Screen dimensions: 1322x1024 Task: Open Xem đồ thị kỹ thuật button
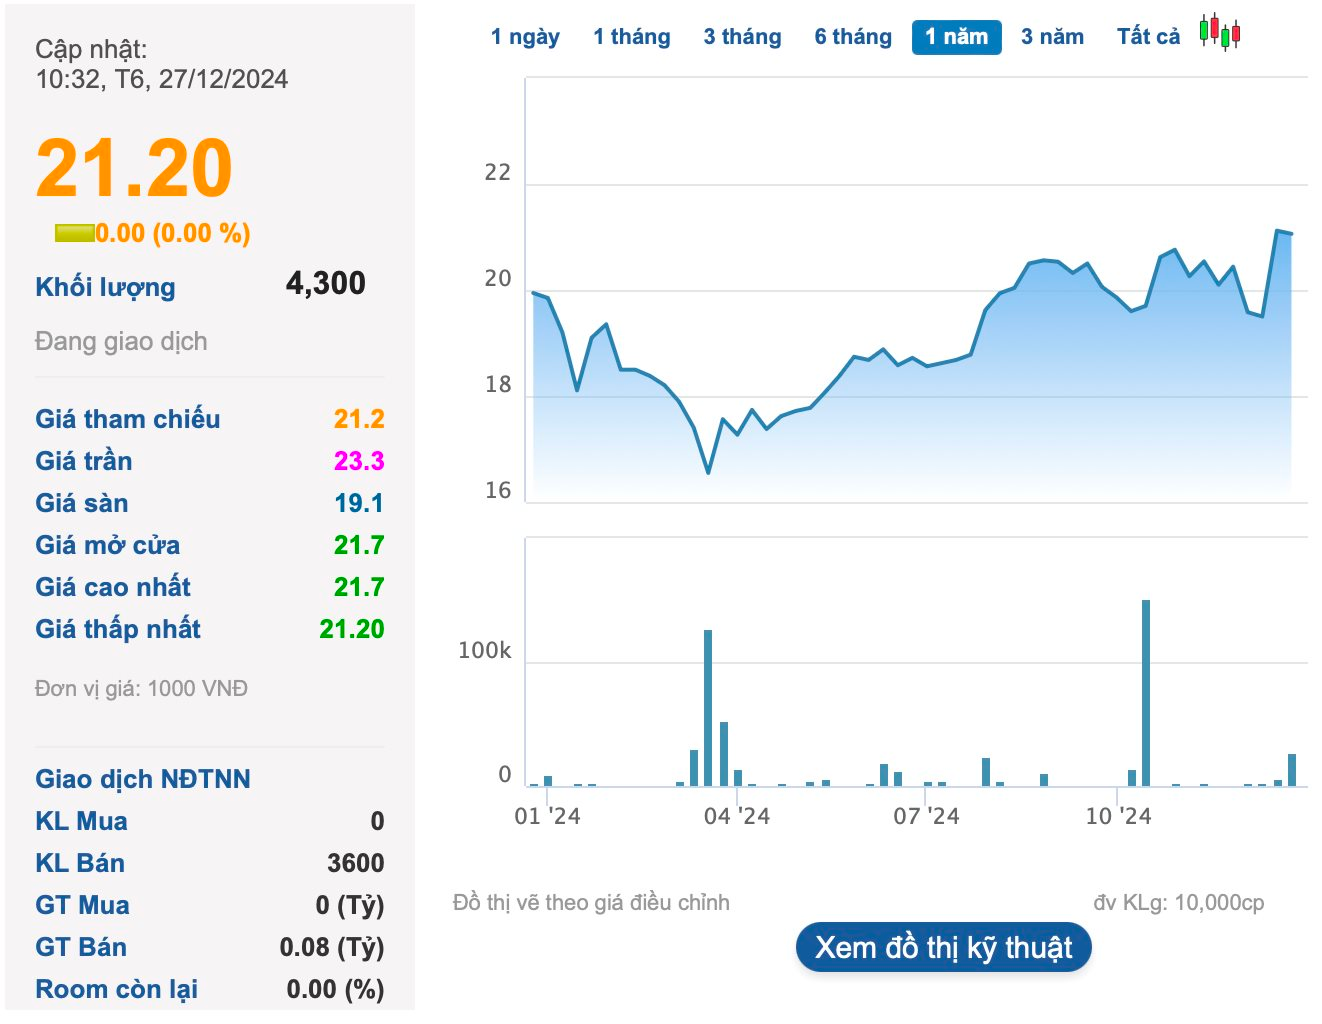(943, 947)
